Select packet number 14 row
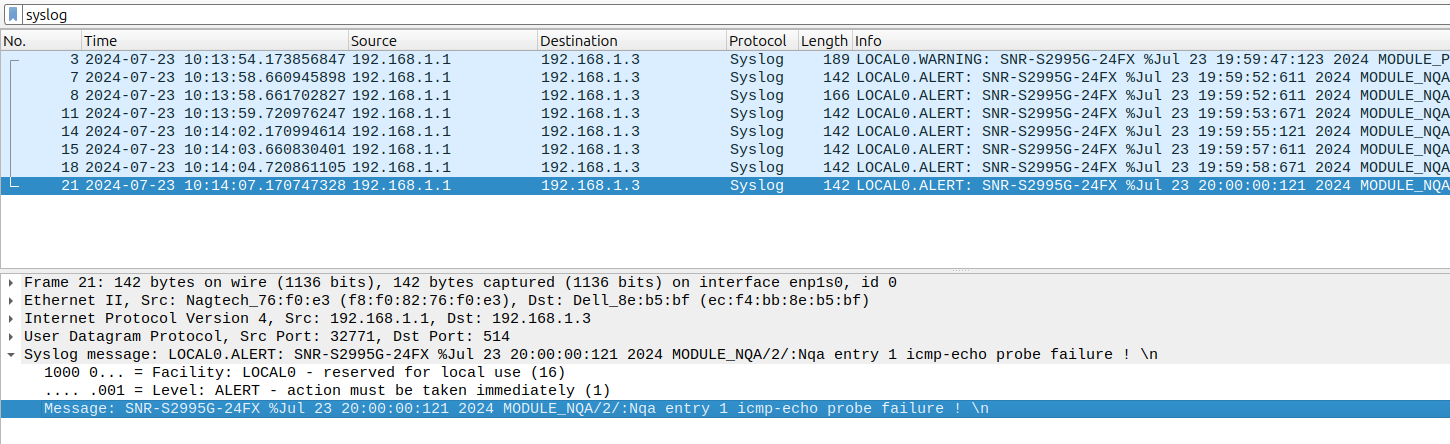 click(725, 132)
